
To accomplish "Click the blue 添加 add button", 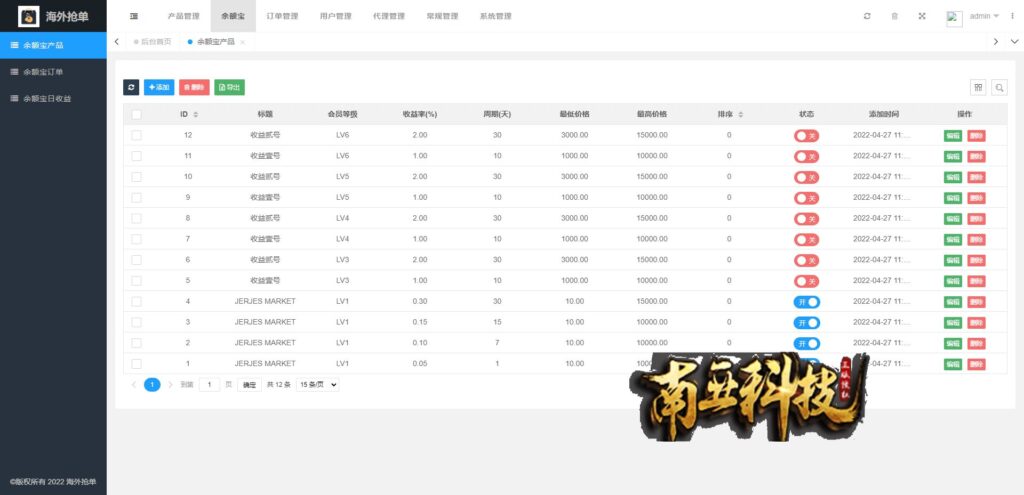I will point(159,88).
